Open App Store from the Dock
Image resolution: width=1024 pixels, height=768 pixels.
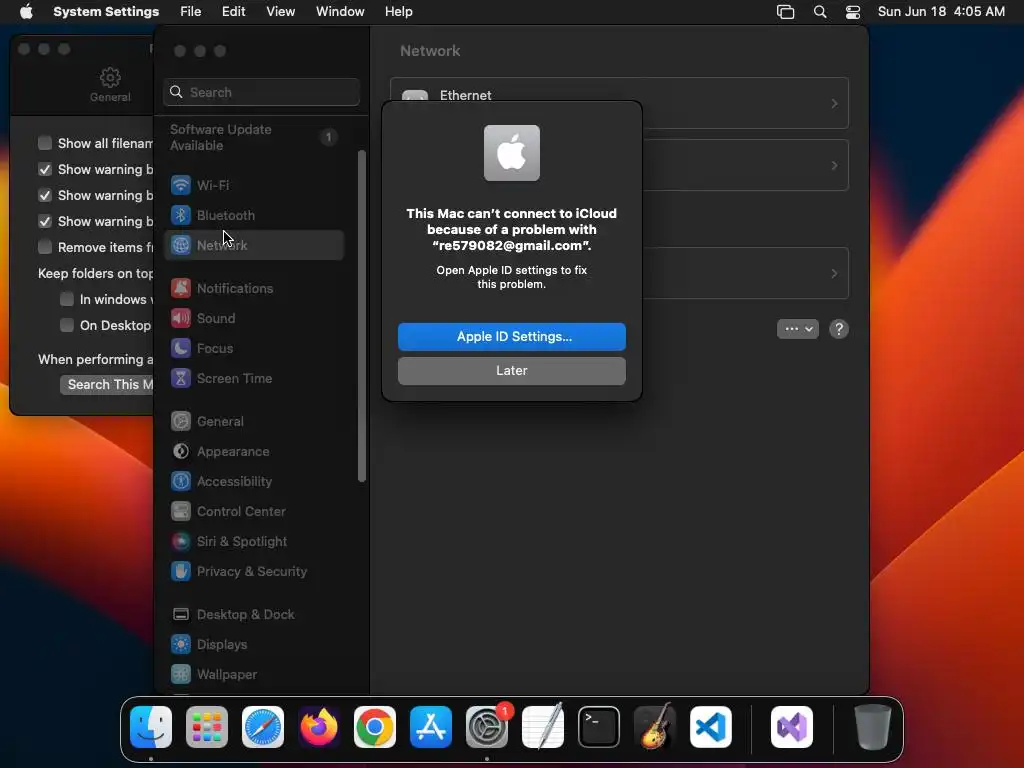pyautogui.click(x=431, y=727)
